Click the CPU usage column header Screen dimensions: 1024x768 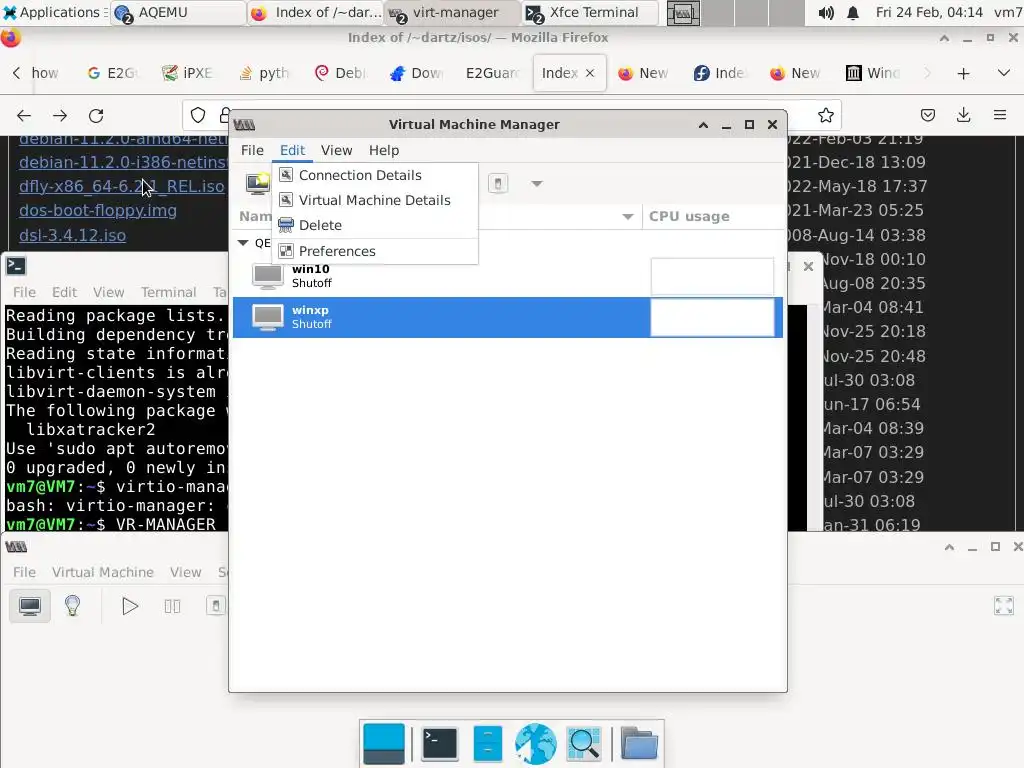click(x=689, y=217)
